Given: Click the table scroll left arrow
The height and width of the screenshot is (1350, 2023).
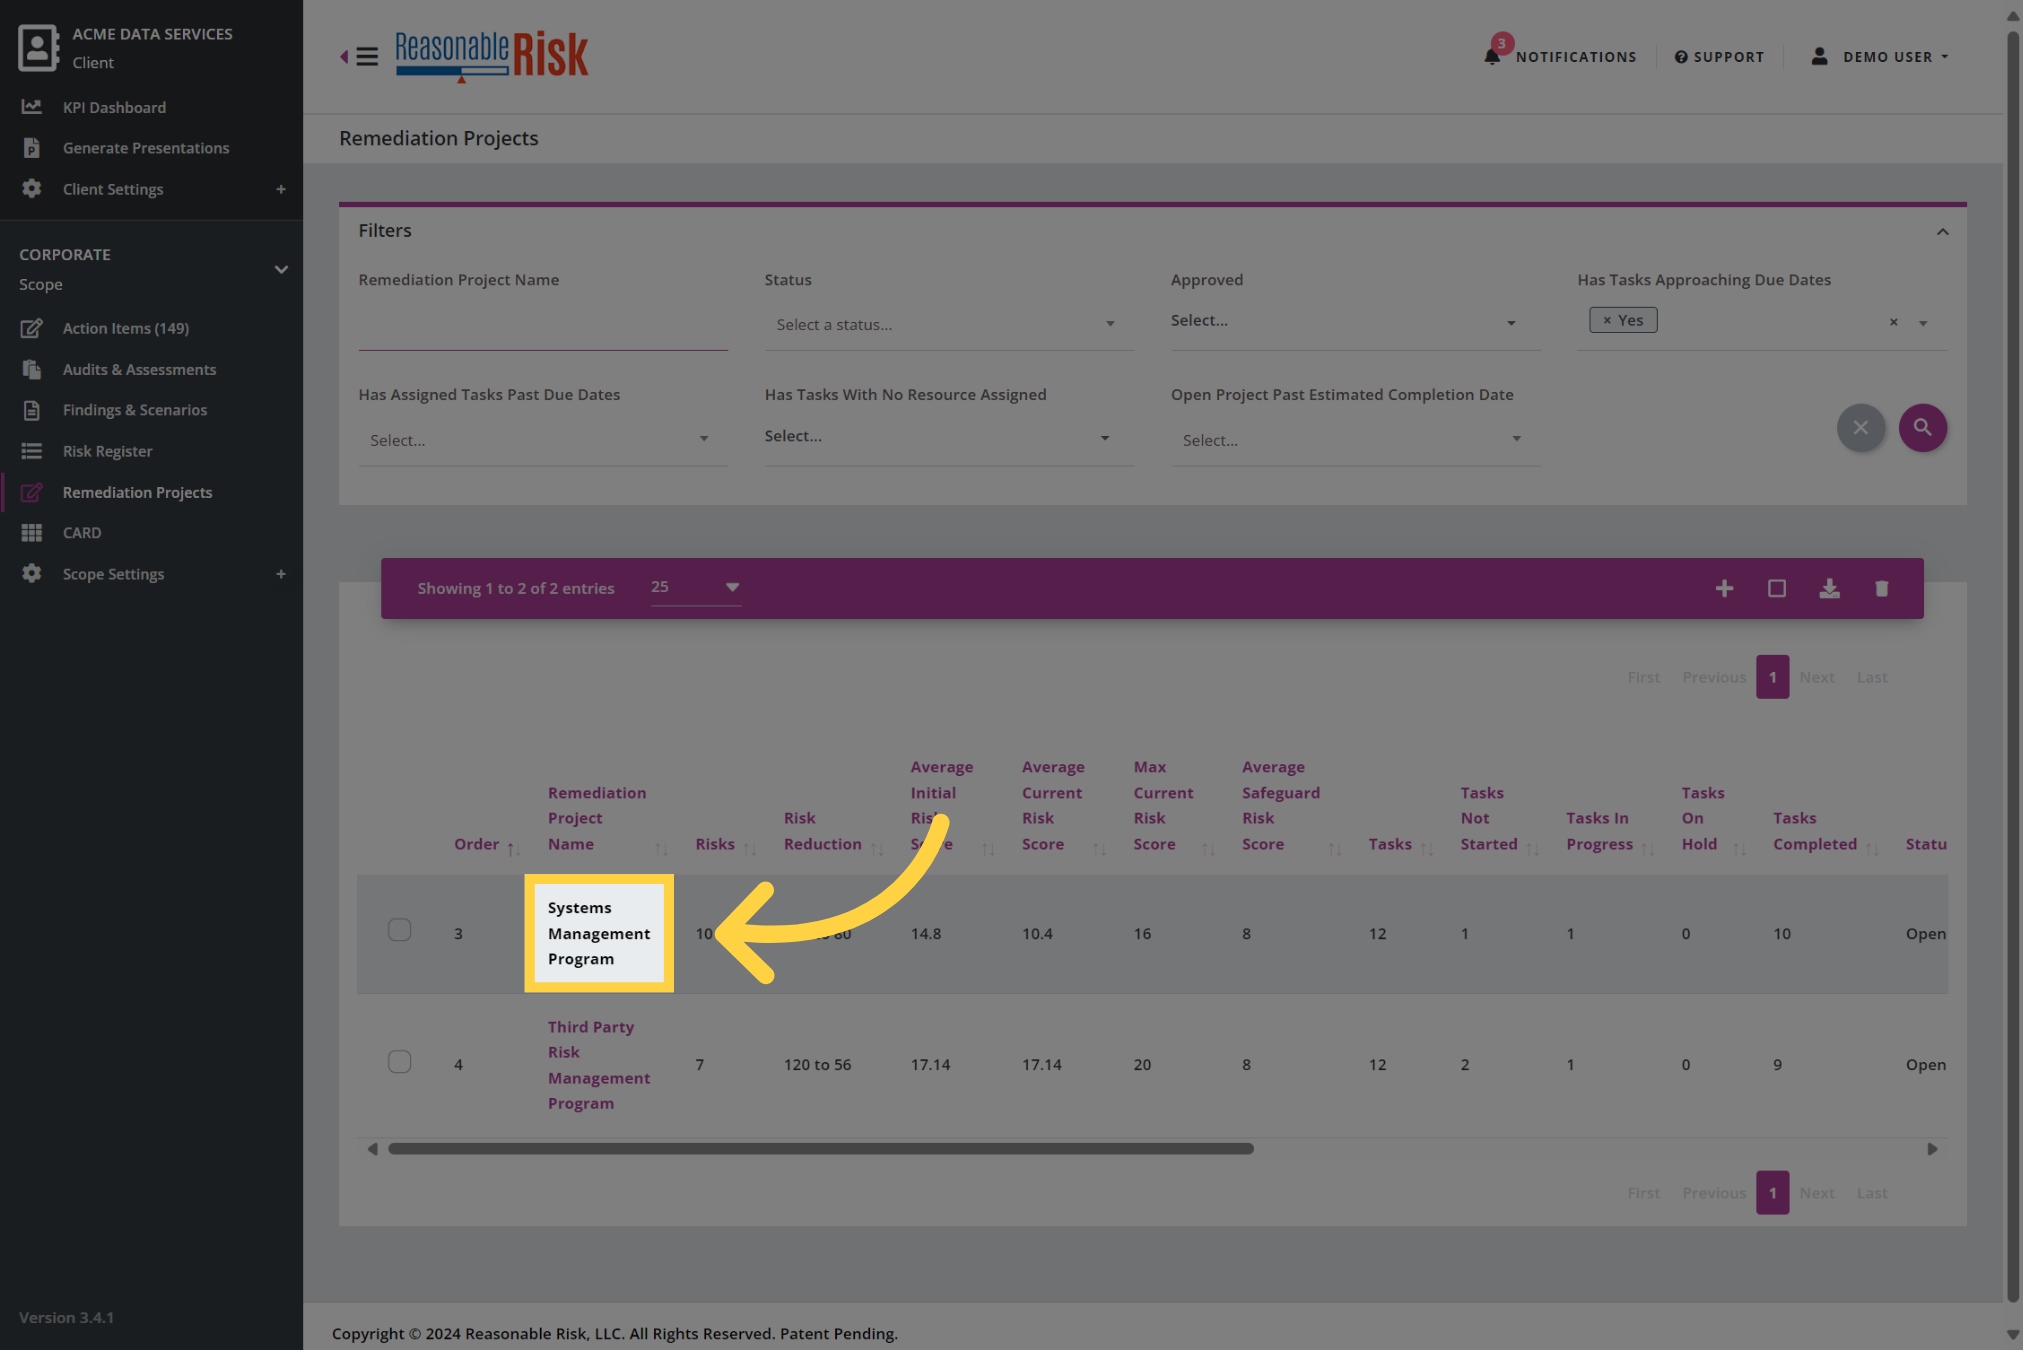Looking at the screenshot, I should point(373,1149).
